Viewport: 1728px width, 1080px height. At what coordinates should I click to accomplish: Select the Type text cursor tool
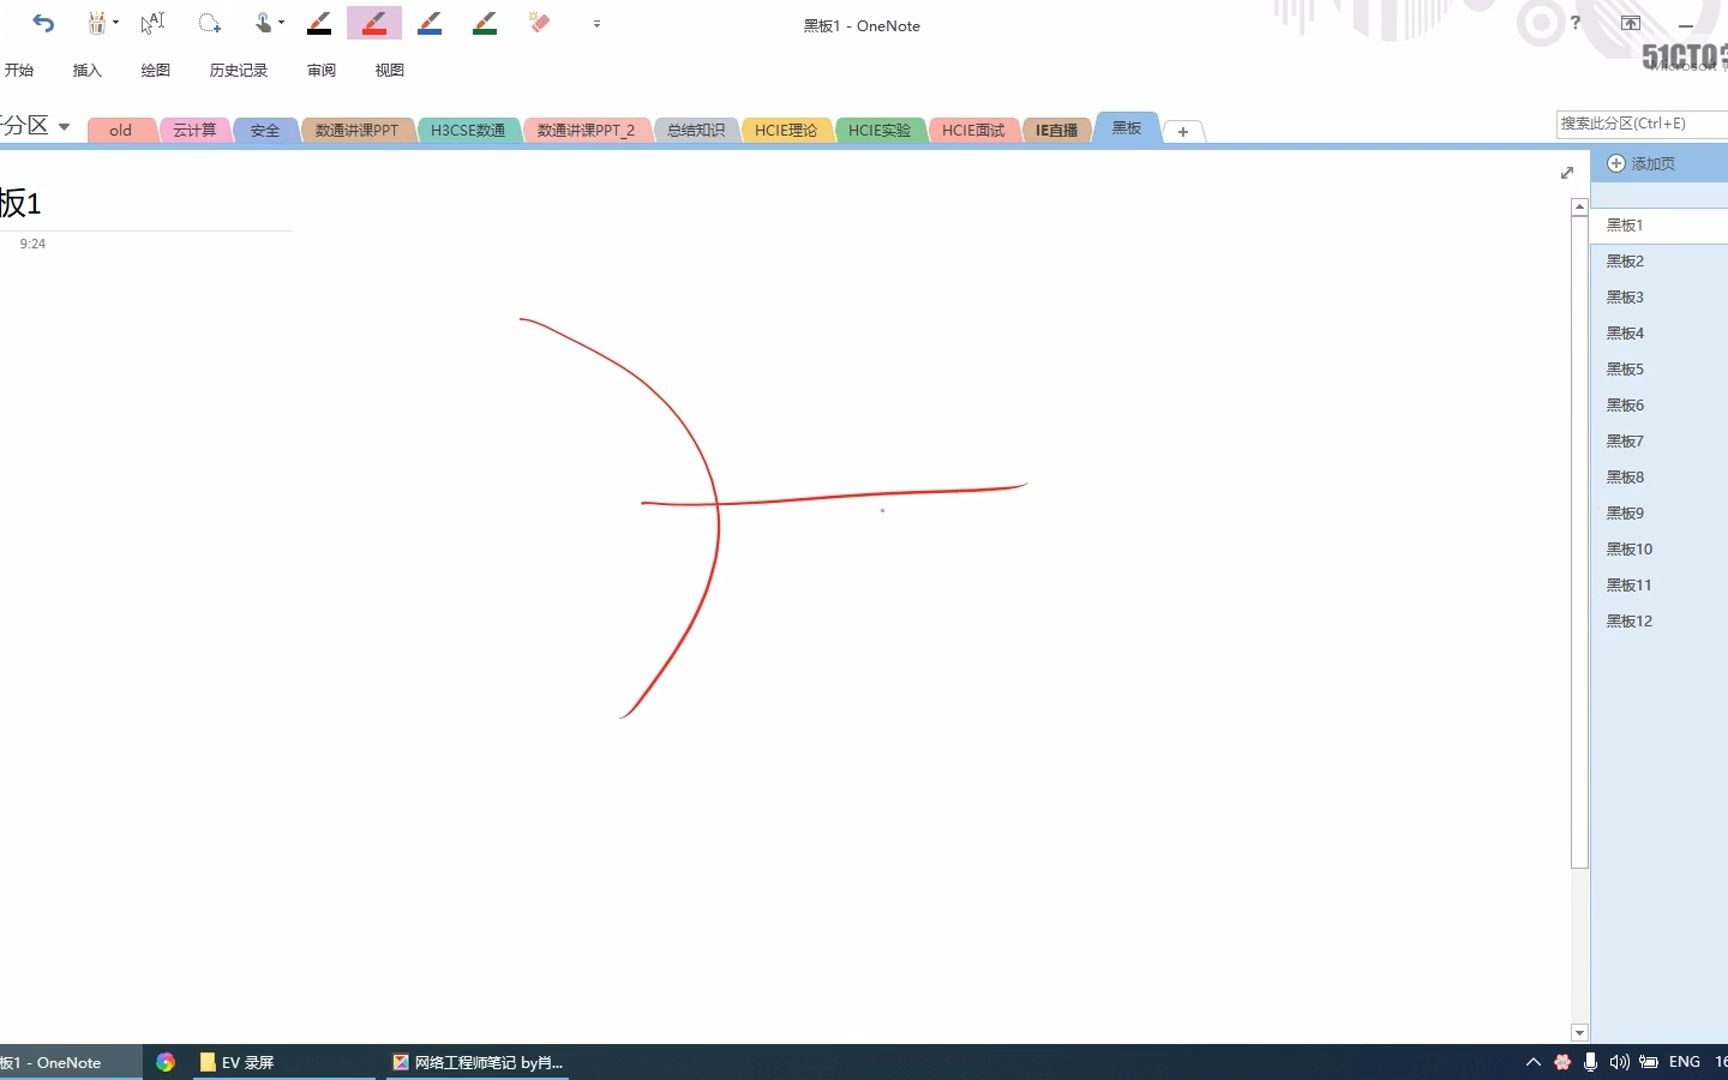(152, 23)
